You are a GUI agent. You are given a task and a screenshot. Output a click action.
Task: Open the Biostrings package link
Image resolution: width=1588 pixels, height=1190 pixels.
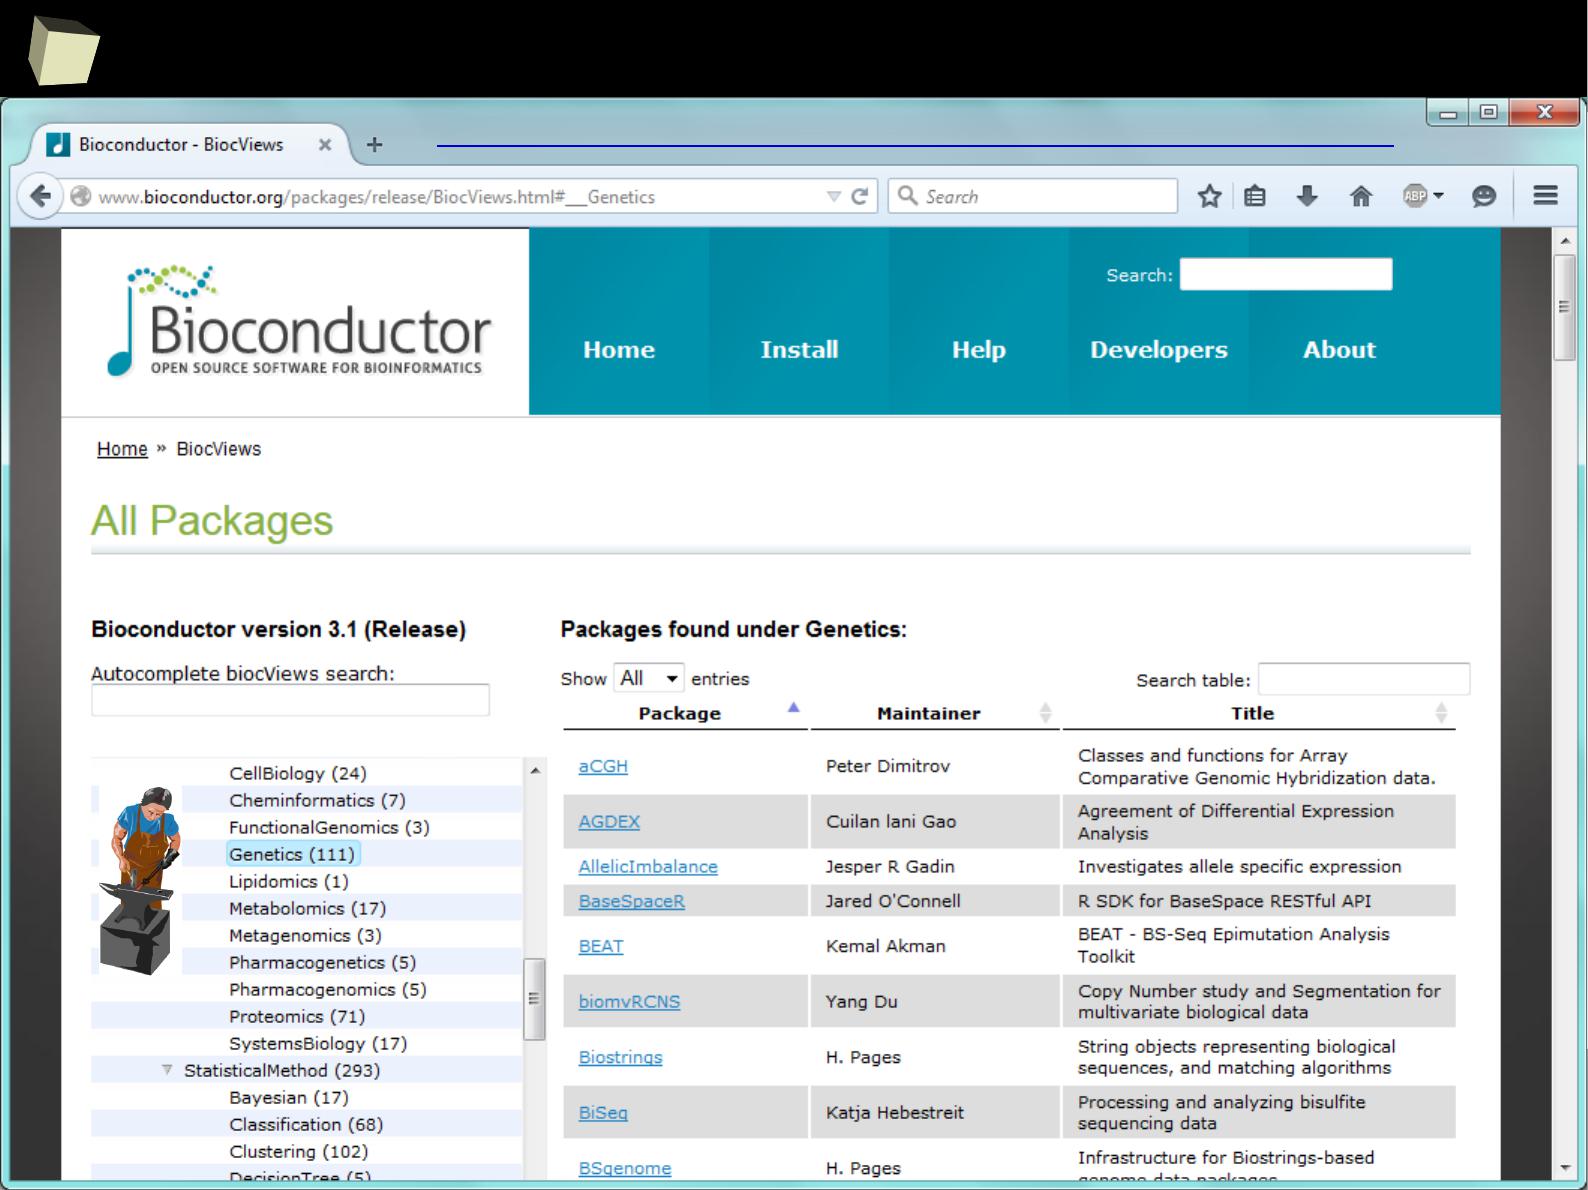point(620,1057)
